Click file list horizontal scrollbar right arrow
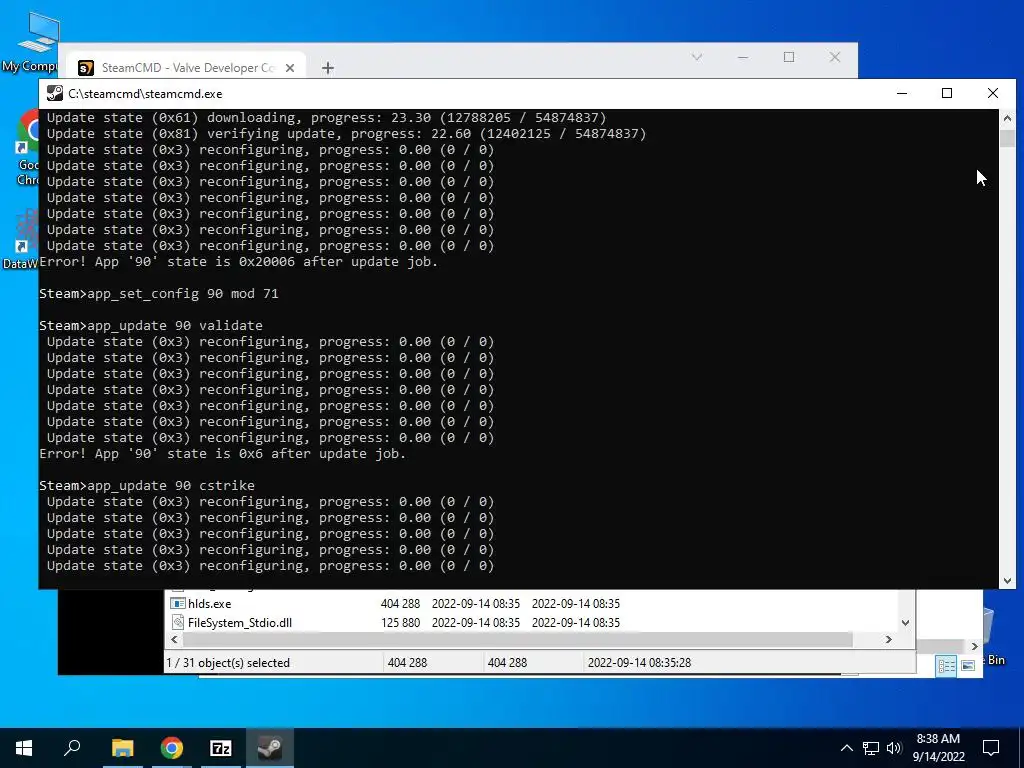Image resolution: width=1024 pixels, height=768 pixels. 888,639
